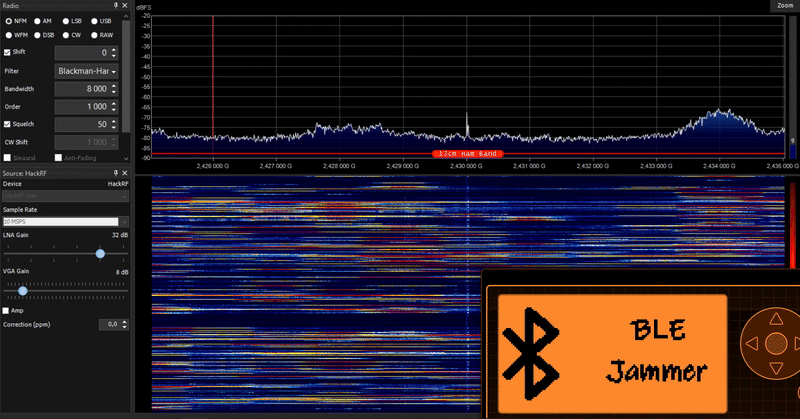Decrease the Bandwidth value with down stepper
This screenshot has height=419, width=800.
[x=114, y=92]
